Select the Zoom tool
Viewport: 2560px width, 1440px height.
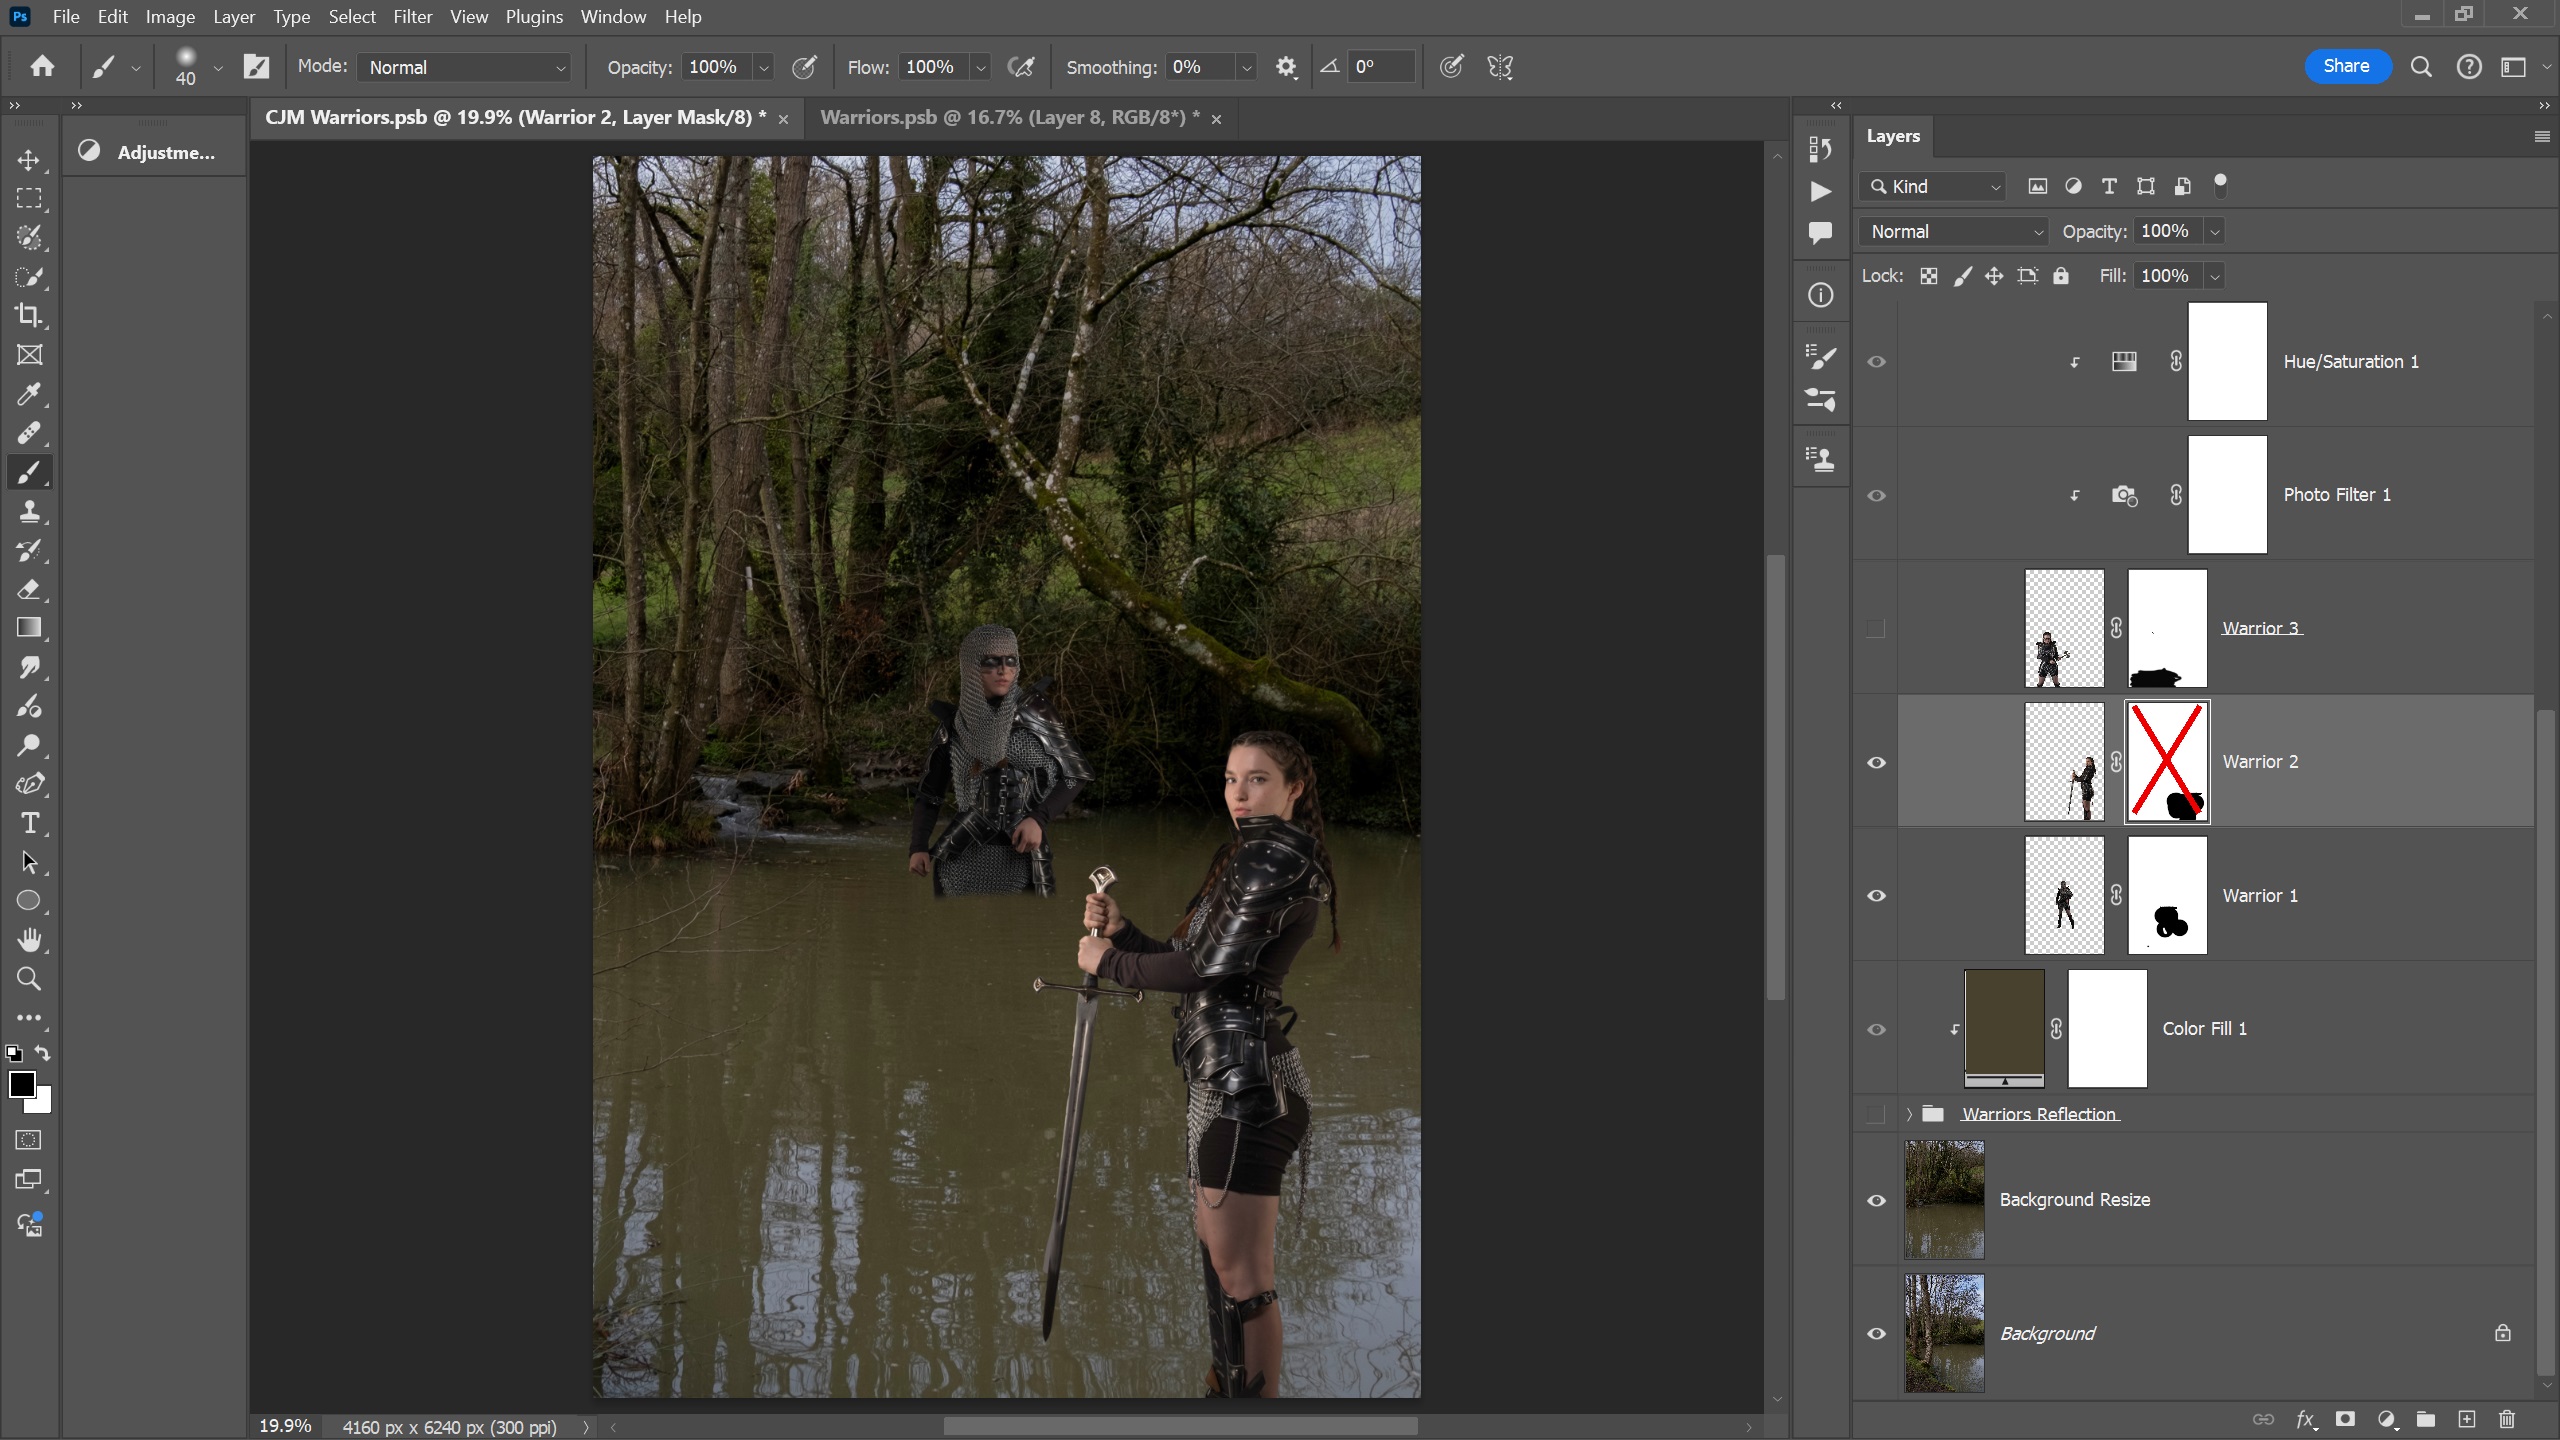(x=29, y=979)
